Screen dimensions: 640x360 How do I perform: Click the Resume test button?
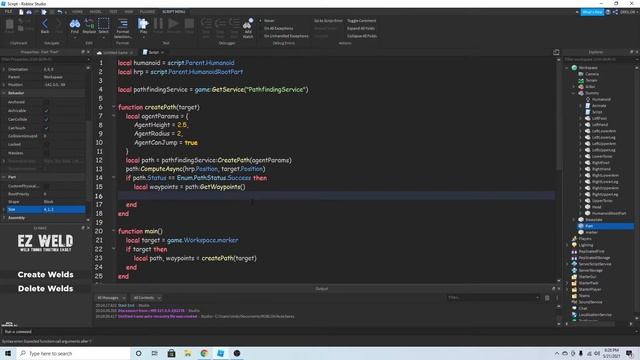(x=173, y=24)
